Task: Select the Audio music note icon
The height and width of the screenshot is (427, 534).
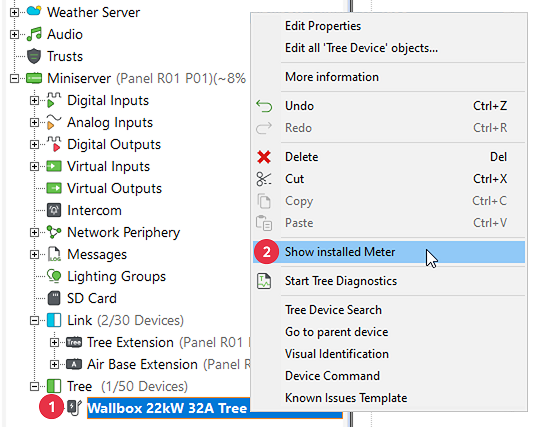Action: (x=34, y=34)
